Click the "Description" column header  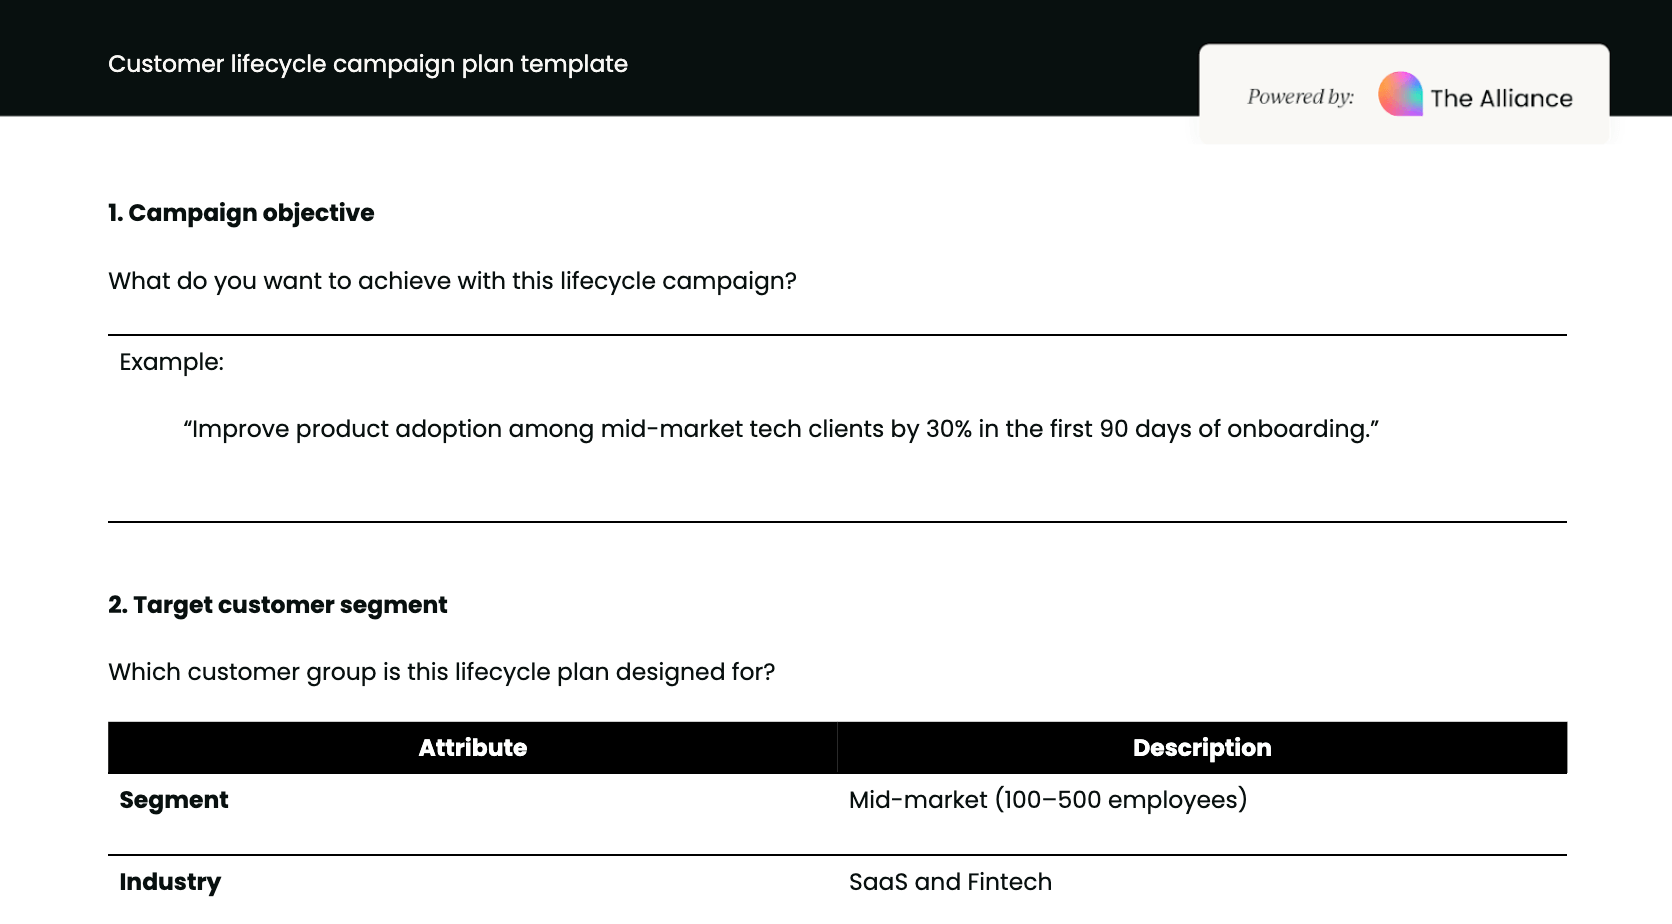point(1202,748)
